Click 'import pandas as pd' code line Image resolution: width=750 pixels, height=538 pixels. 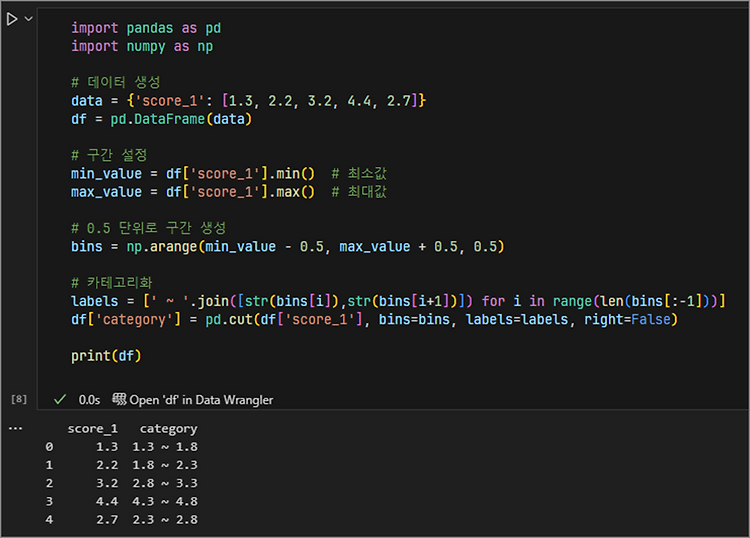(x=146, y=28)
